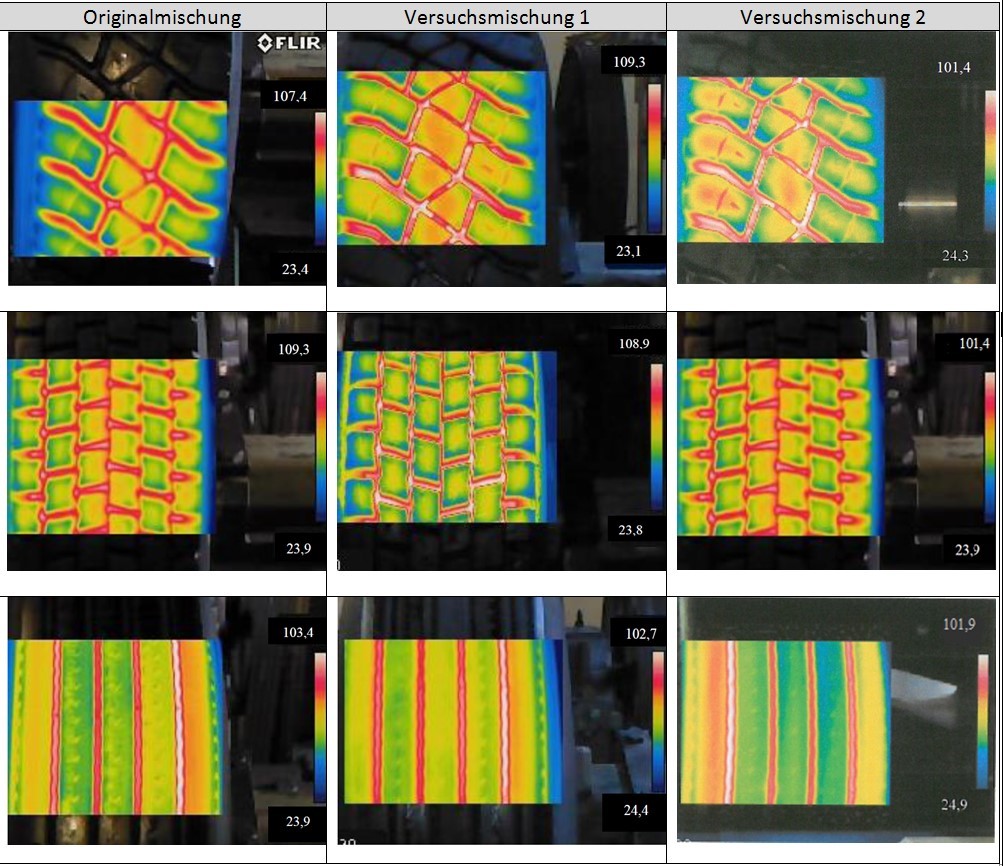Click color scale bar below 102,7
The height and width of the screenshot is (866, 1003).
(658, 722)
